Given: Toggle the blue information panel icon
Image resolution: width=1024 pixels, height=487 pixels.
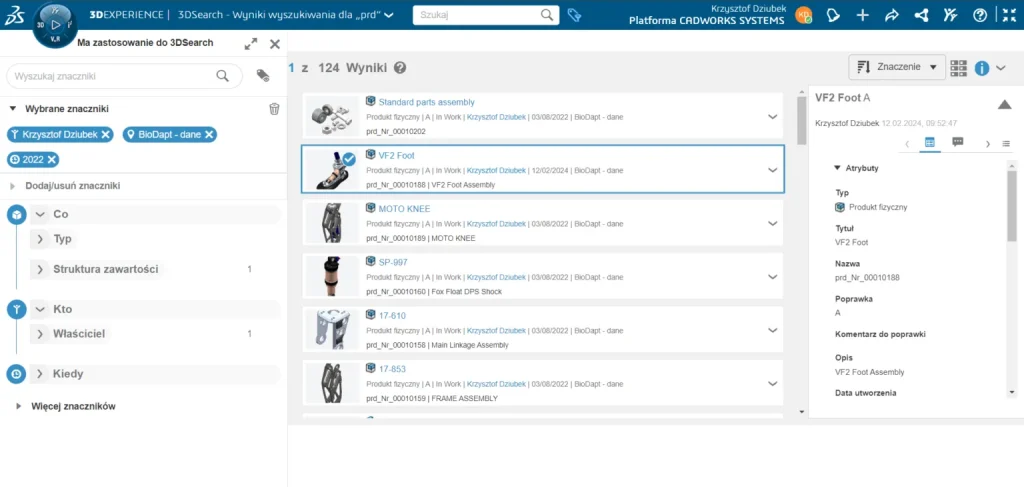Looking at the screenshot, I should [982, 68].
